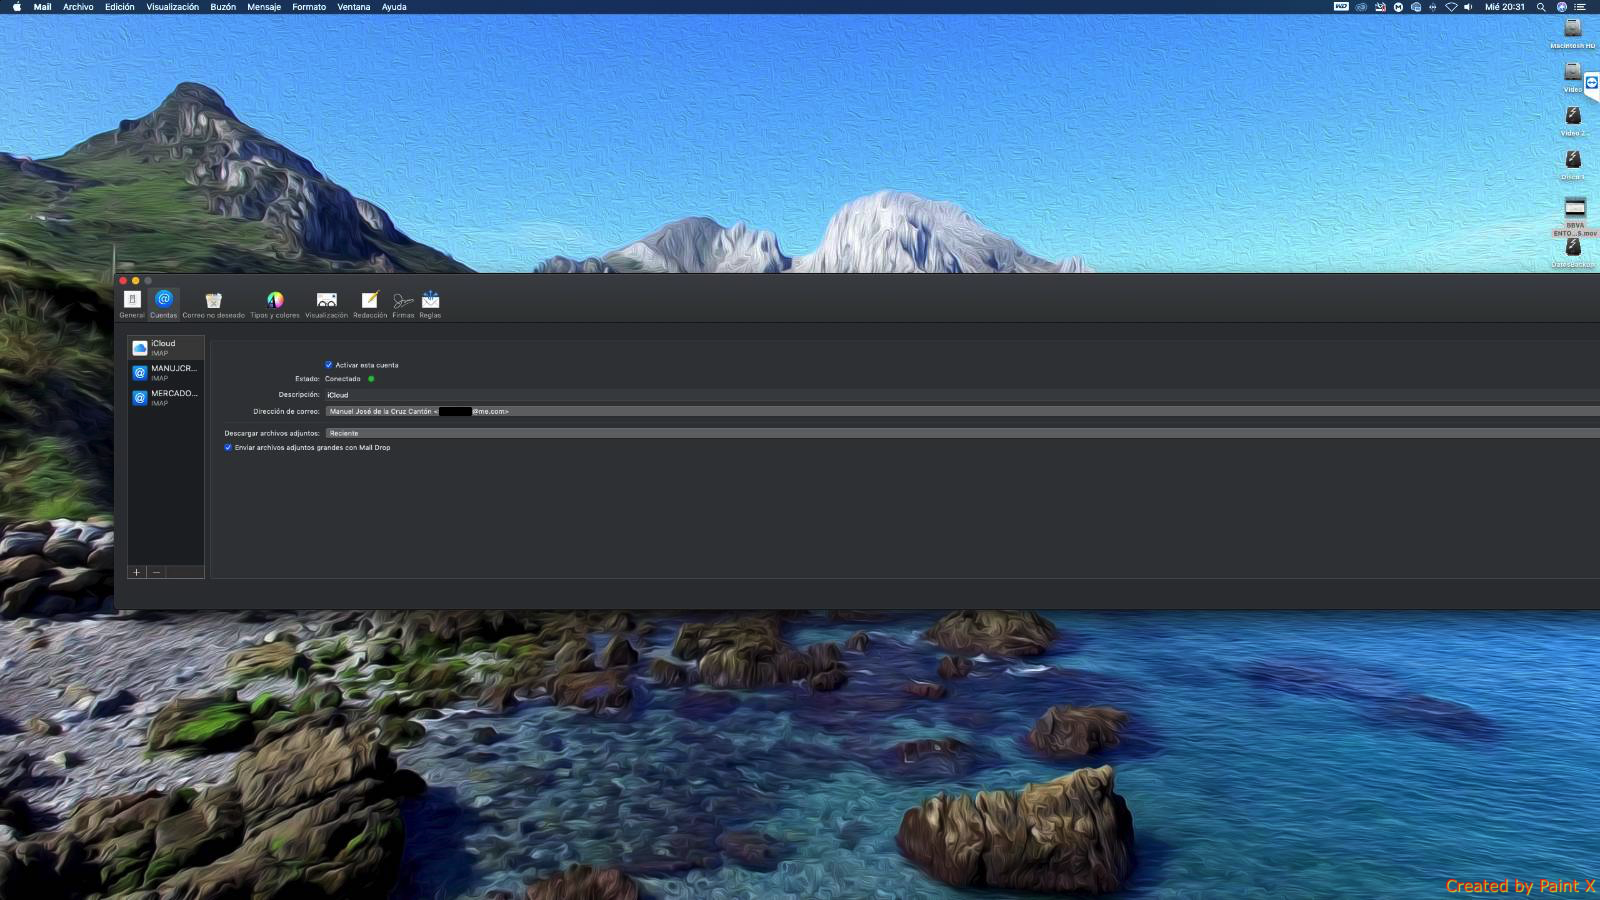The height and width of the screenshot is (900, 1600).
Task: Click the remove account minus button
Action: 156,572
